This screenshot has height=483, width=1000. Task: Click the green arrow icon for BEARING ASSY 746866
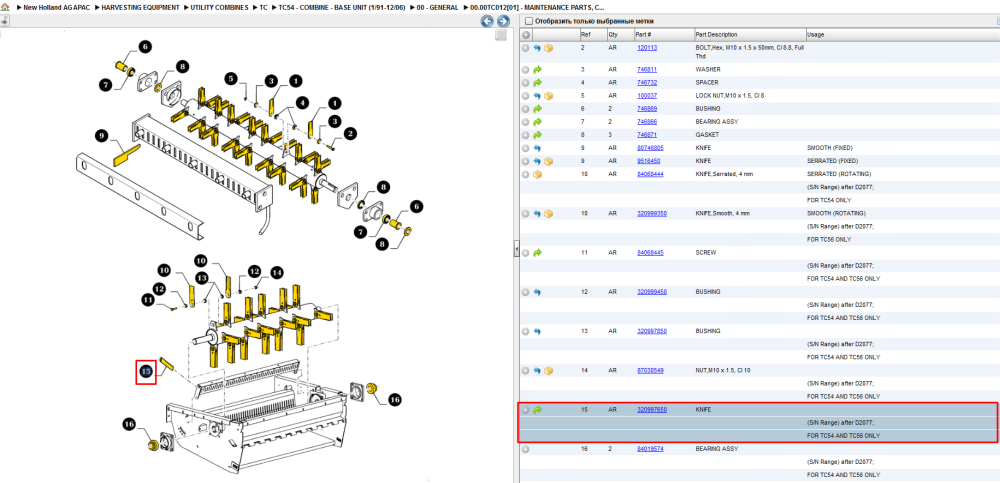[537, 121]
